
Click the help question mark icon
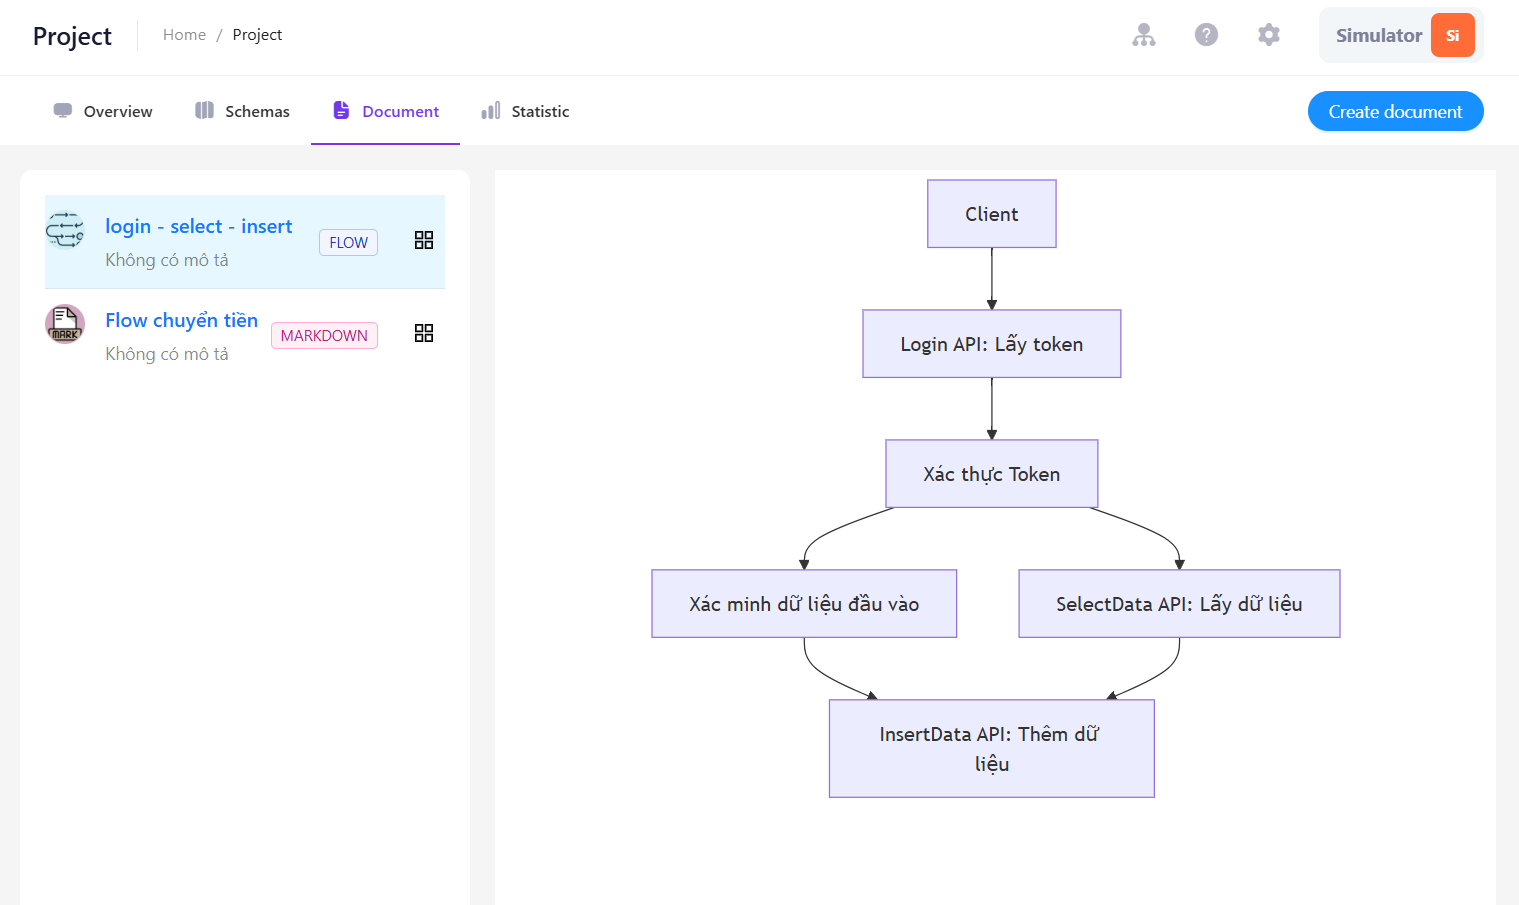[1206, 35]
